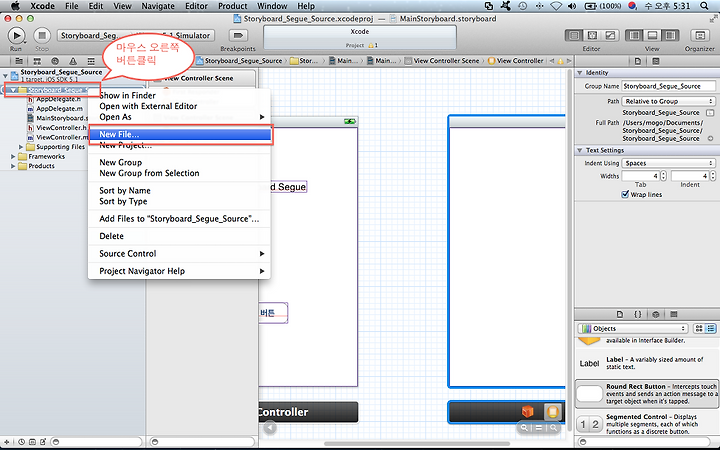Show the Search navigator icon

point(55,61)
